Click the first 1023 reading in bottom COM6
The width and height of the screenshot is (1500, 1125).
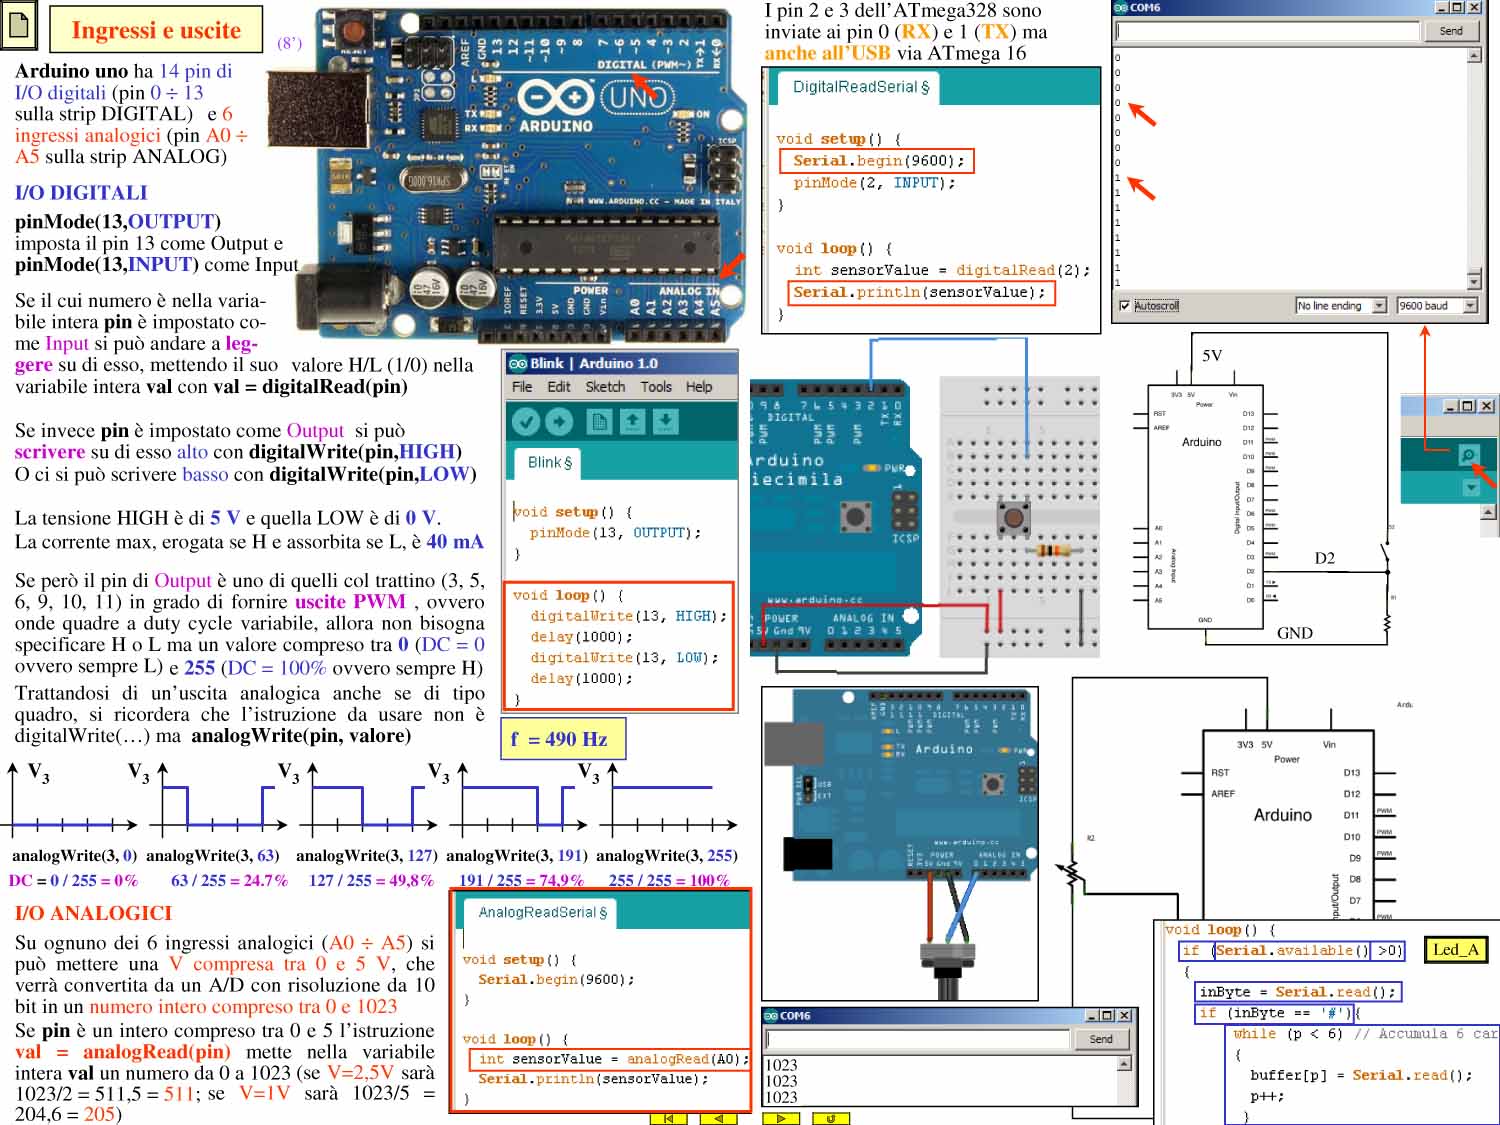(x=781, y=1065)
